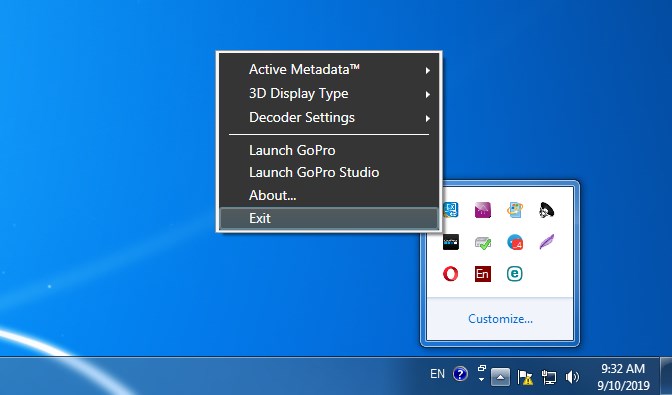Expand the Active Metadata submenu arrow
This screenshot has width=672, height=395.
tap(427, 70)
